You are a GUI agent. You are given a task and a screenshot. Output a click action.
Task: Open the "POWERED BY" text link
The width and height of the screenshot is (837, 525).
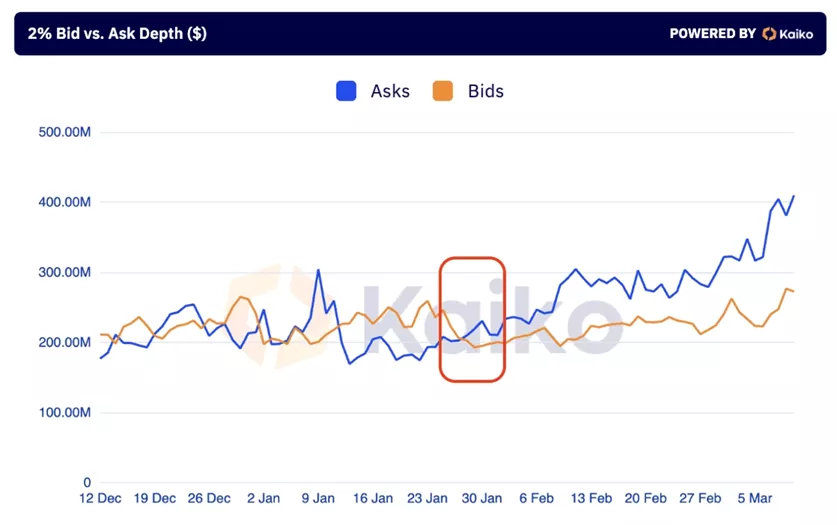(712, 34)
